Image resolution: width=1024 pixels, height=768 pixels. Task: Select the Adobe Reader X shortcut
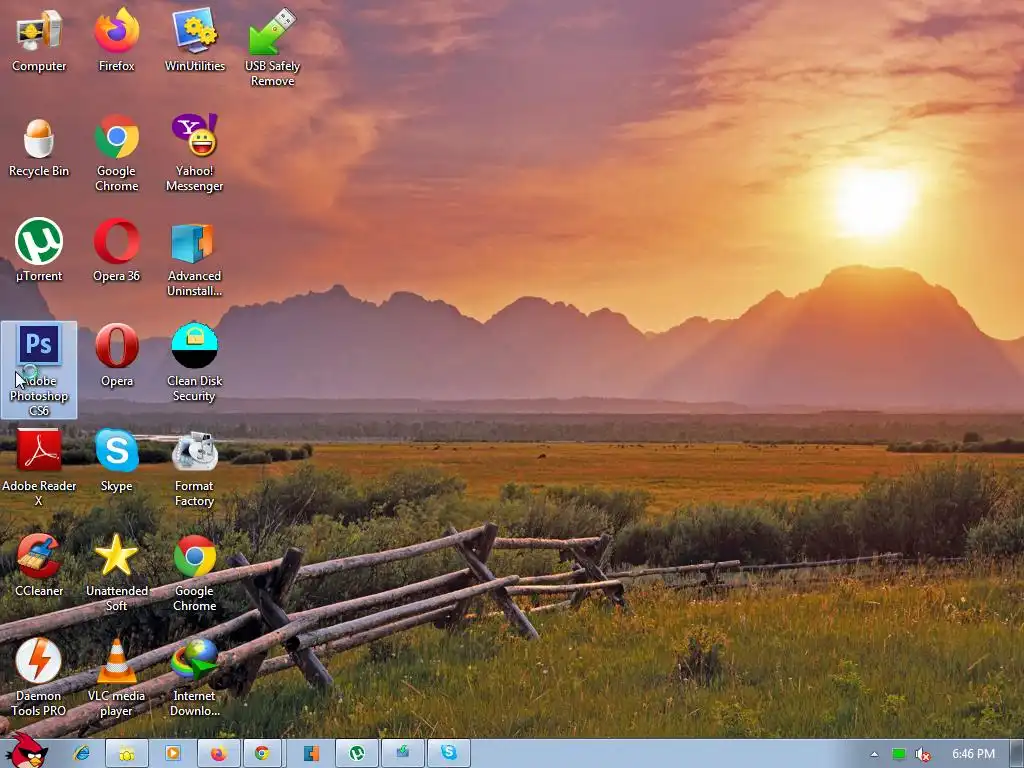tap(39, 468)
